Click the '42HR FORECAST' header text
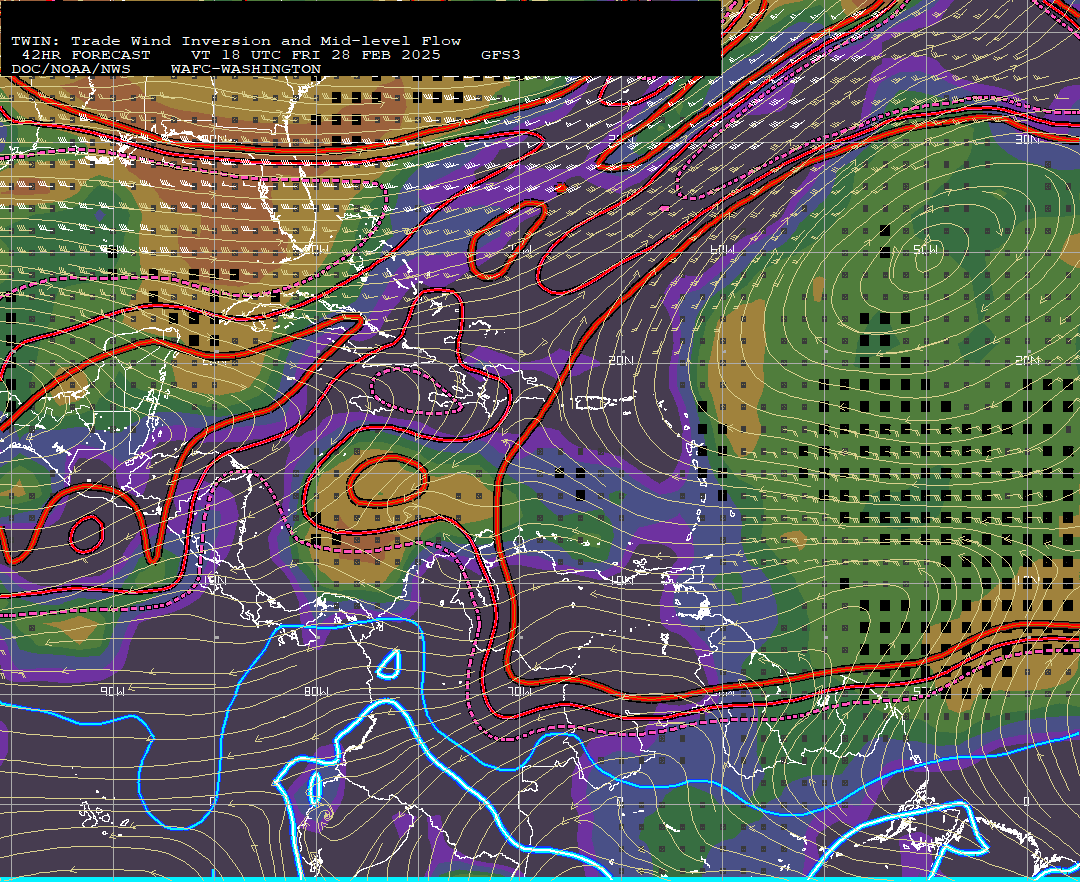The image size is (1080, 882). tap(85, 55)
